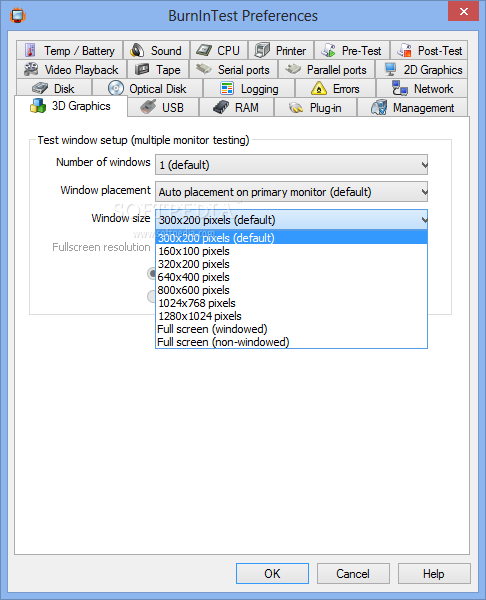Click the Network computers icon

pos(400,88)
